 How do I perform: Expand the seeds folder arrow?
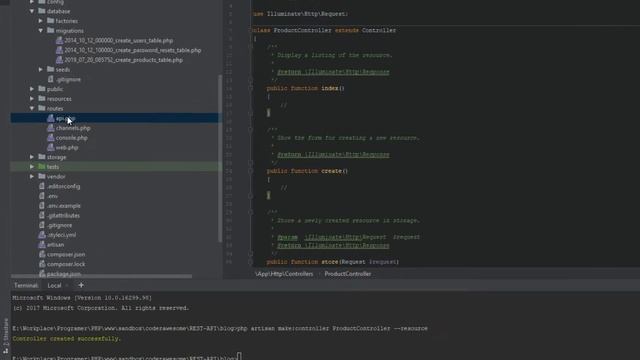click(x=41, y=69)
